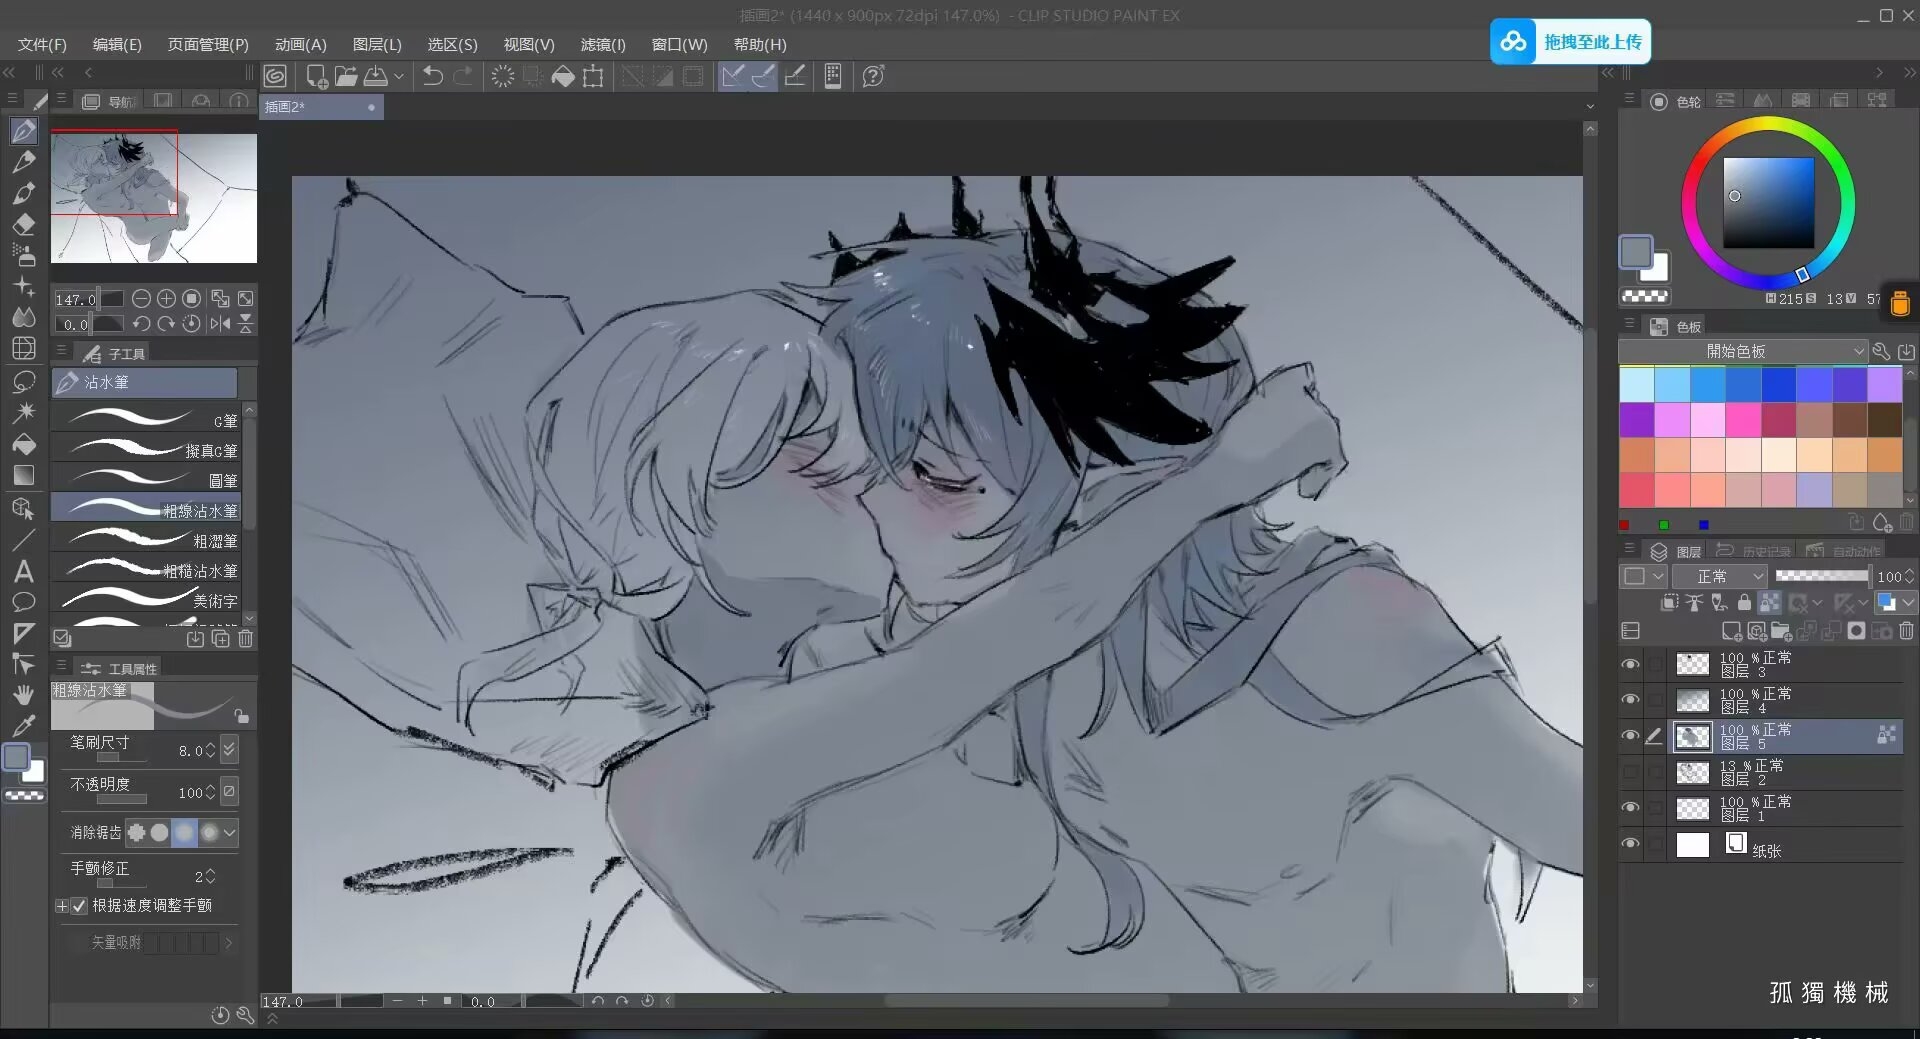Hide 图层 4 using its eye icon

click(1630, 699)
